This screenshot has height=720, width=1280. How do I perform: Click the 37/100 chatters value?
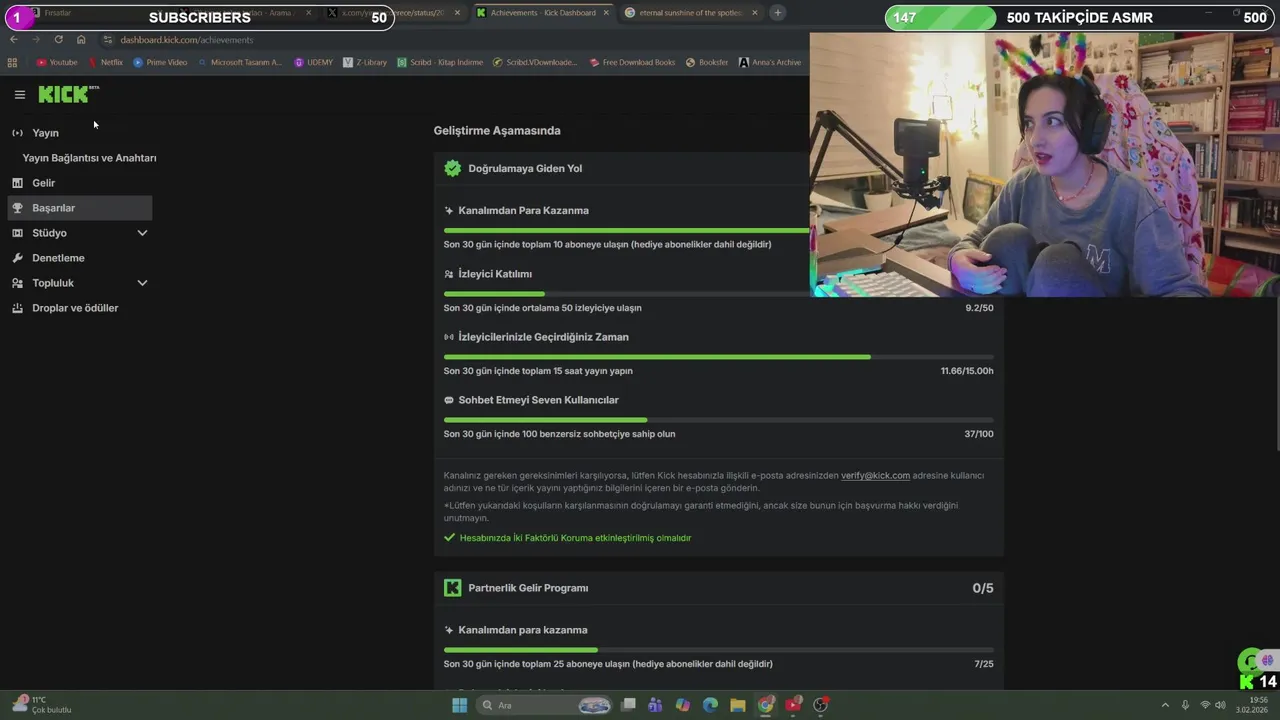click(x=979, y=434)
